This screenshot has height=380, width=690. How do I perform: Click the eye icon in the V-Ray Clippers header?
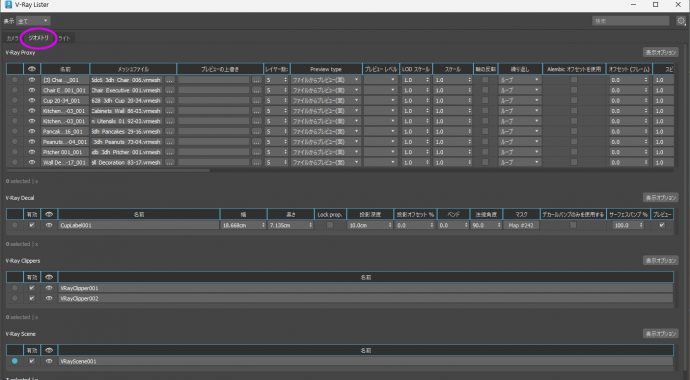[x=49, y=277]
